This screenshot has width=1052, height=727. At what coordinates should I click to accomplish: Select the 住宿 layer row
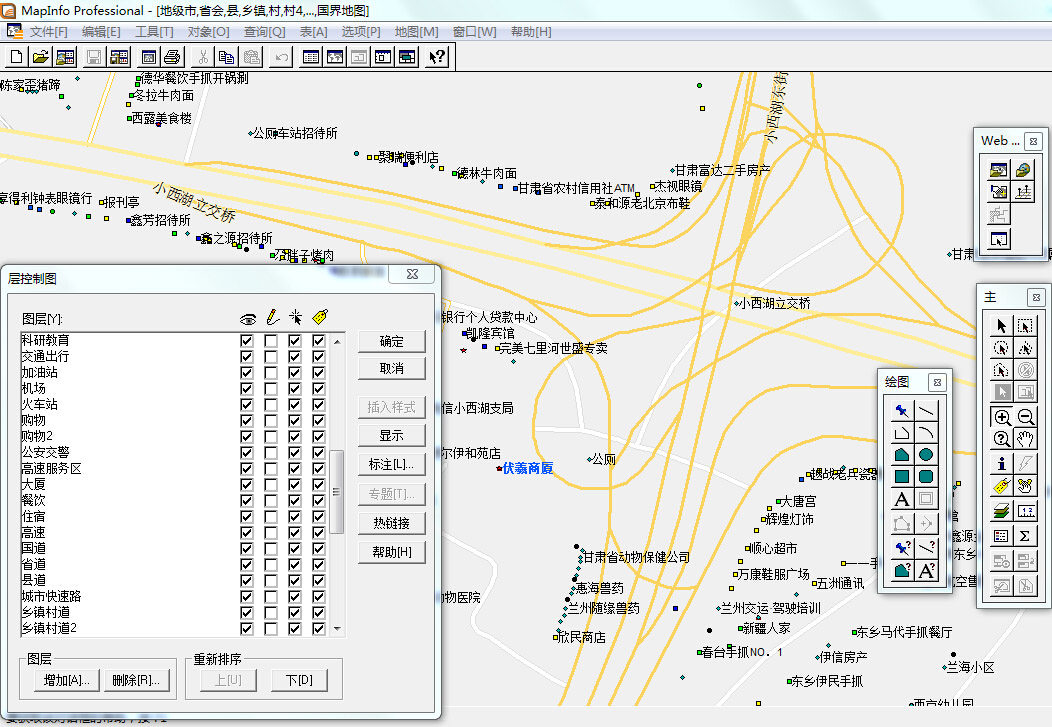pyautogui.click(x=174, y=516)
